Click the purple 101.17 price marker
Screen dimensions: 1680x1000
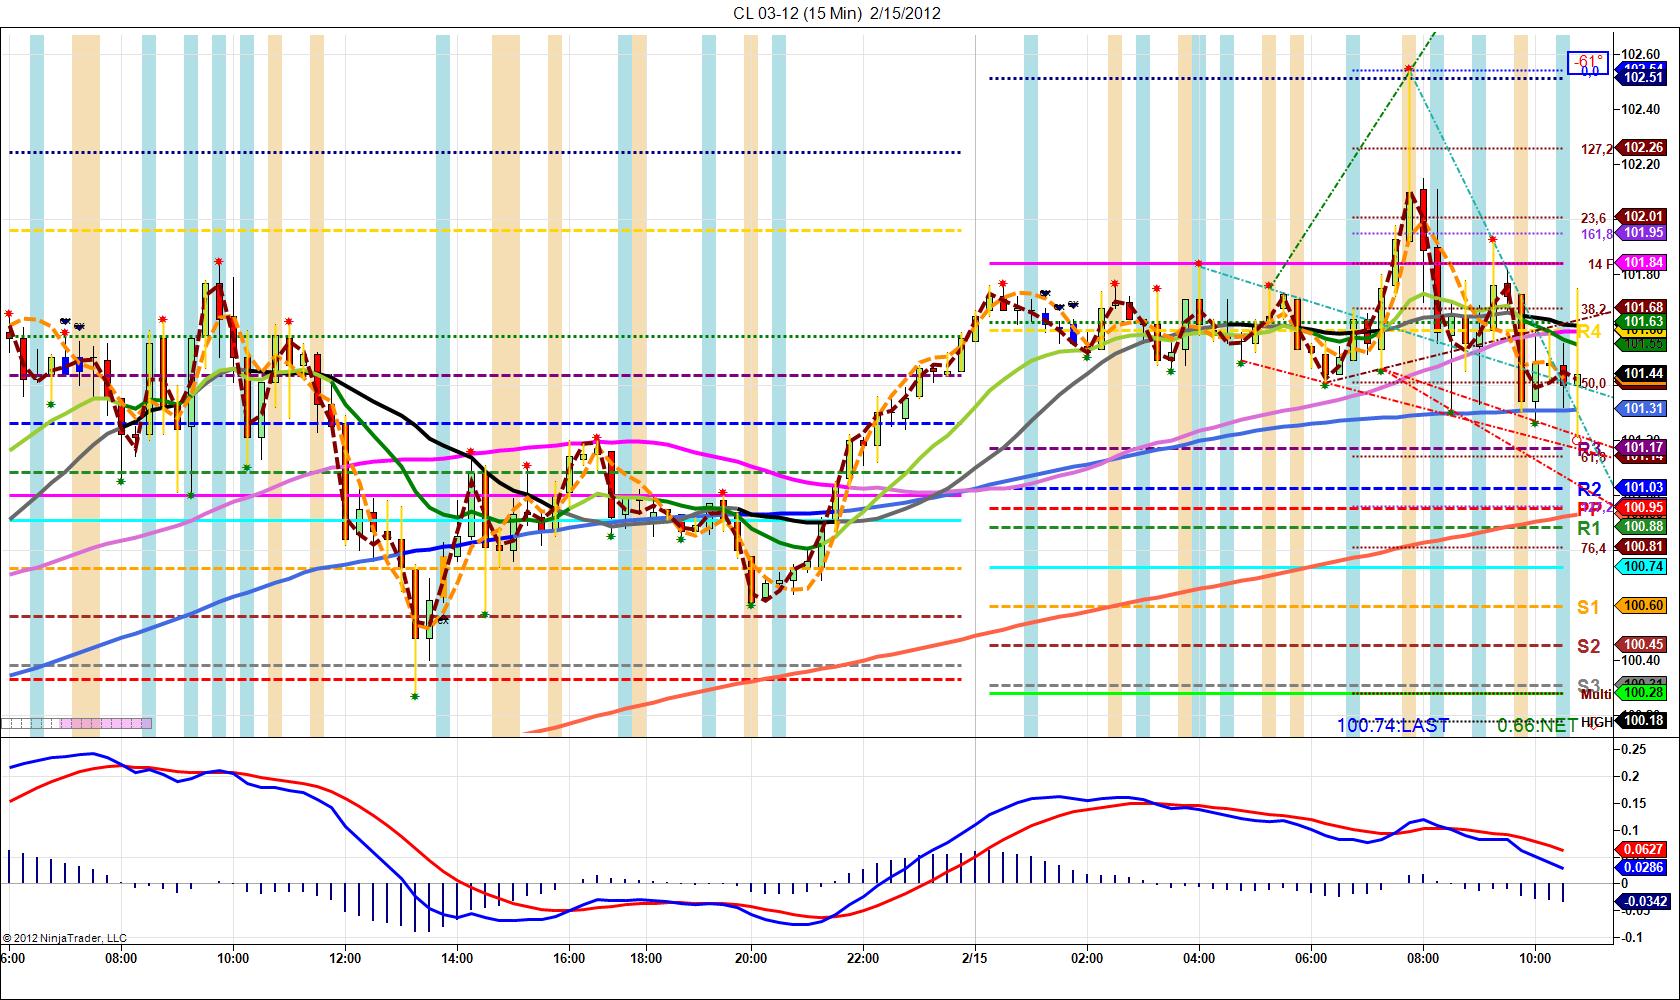1643,447
